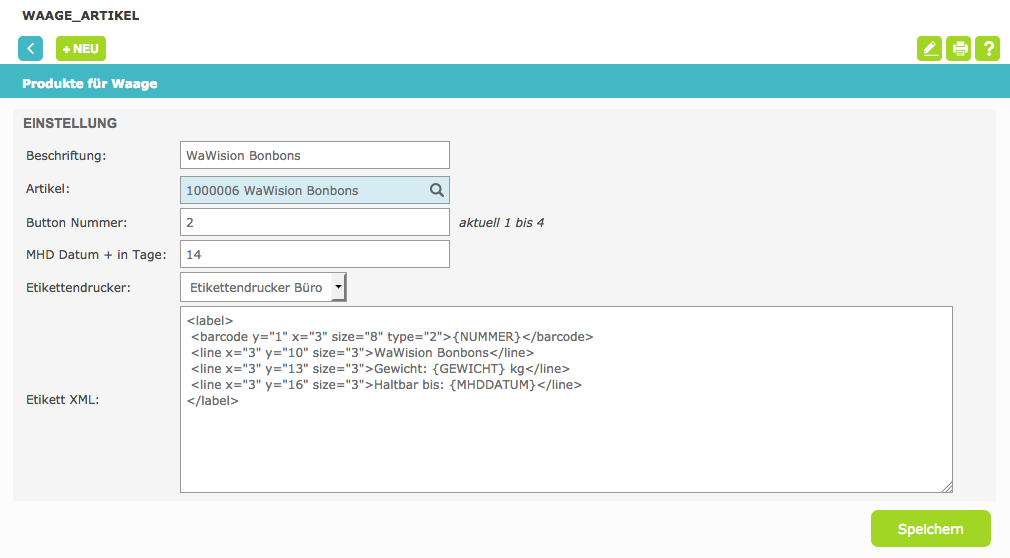Click the EINSTELLUNG section heading
Image resolution: width=1010 pixels, height=558 pixels.
pos(70,124)
